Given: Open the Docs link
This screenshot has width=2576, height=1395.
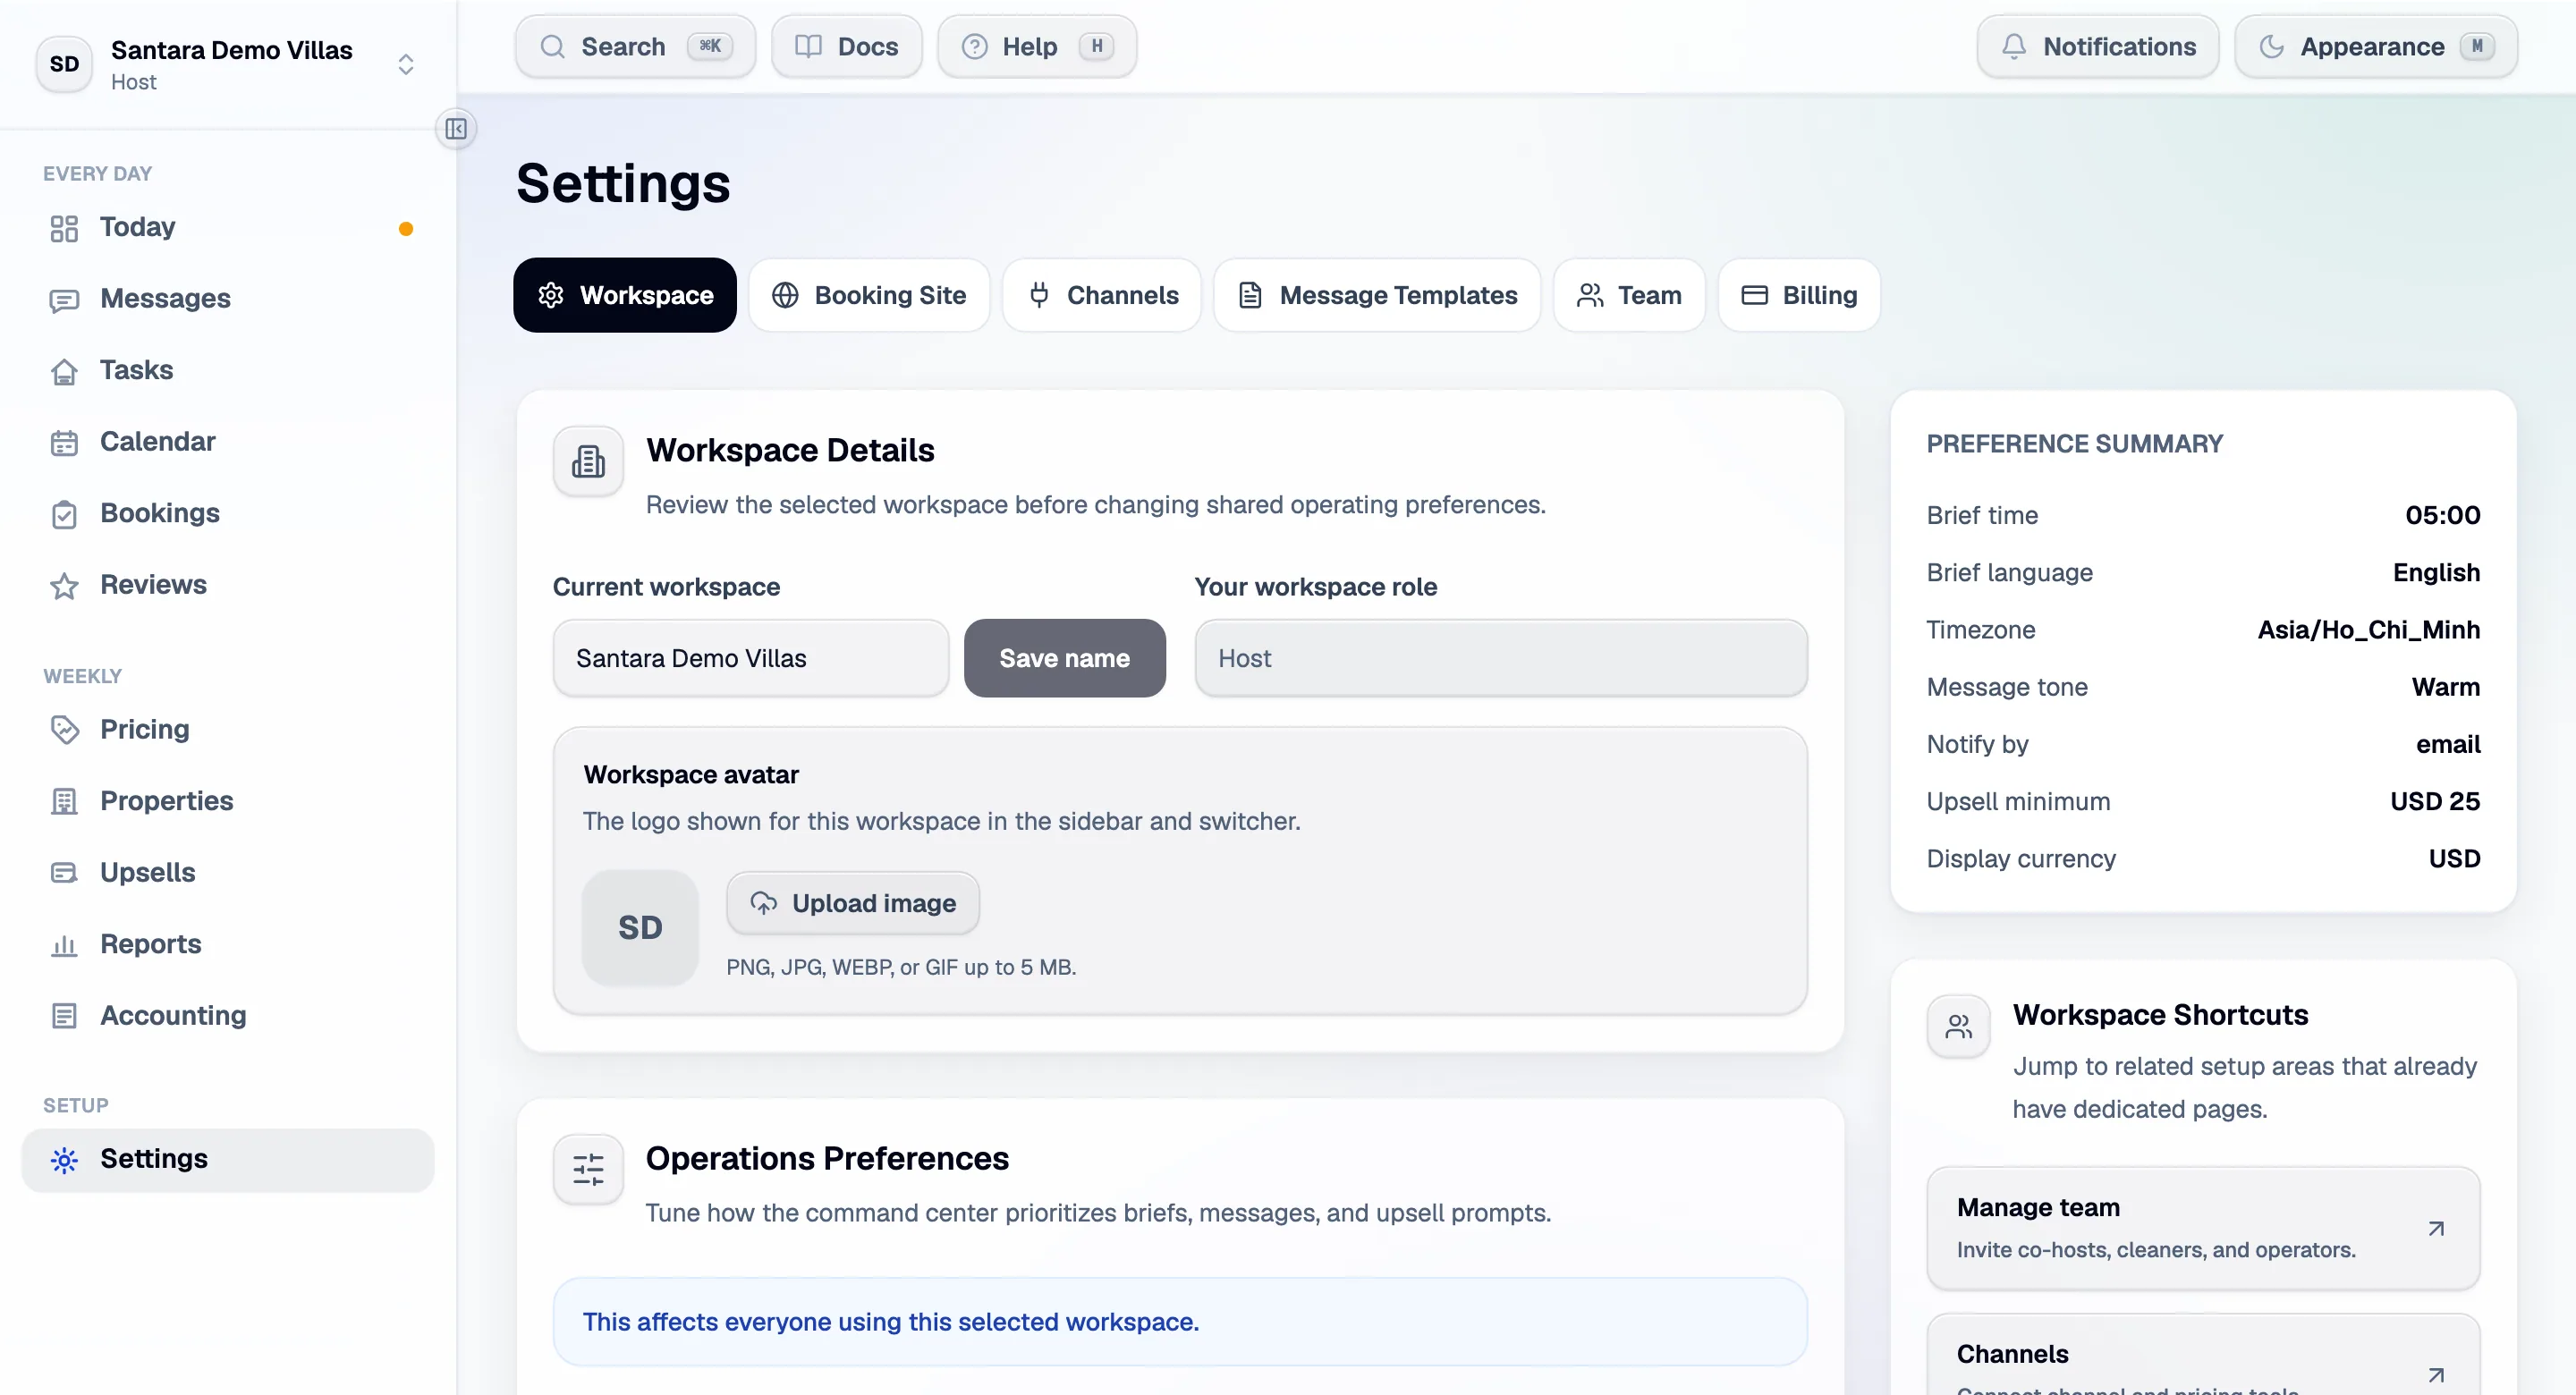Looking at the screenshot, I should click(847, 46).
